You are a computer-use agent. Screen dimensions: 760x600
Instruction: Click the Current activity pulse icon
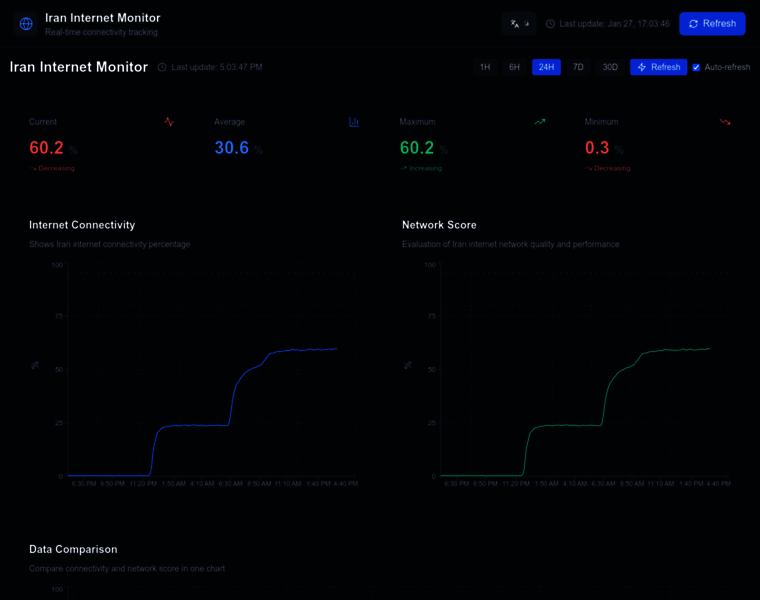tap(169, 122)
